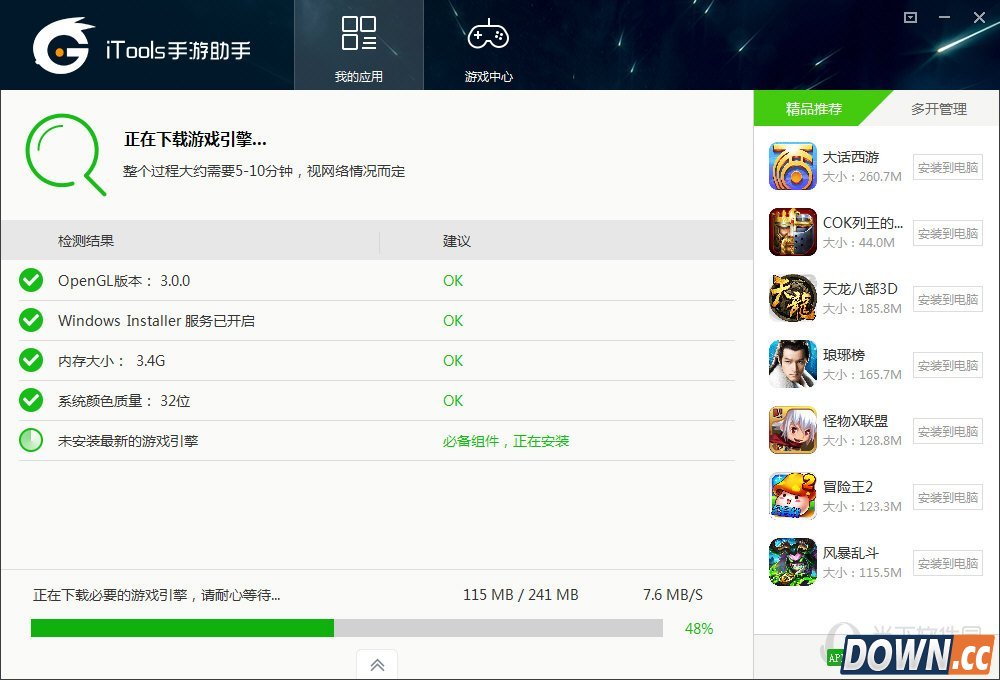Screen dimensions: 1000x680
Task: Click the 系统颜色质量： 32位 text
Action: pyautogui.click(x=124, y=401)
